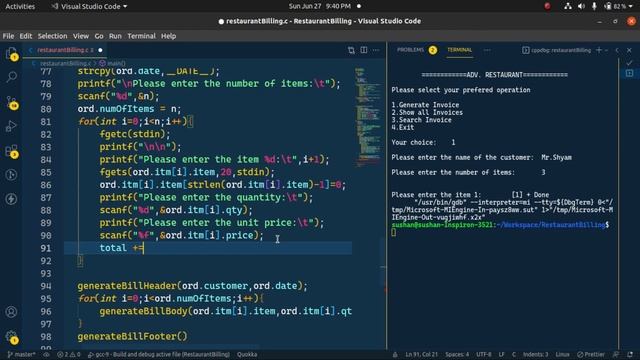Click the Prettier status in the status bar

tap(591, 354)
